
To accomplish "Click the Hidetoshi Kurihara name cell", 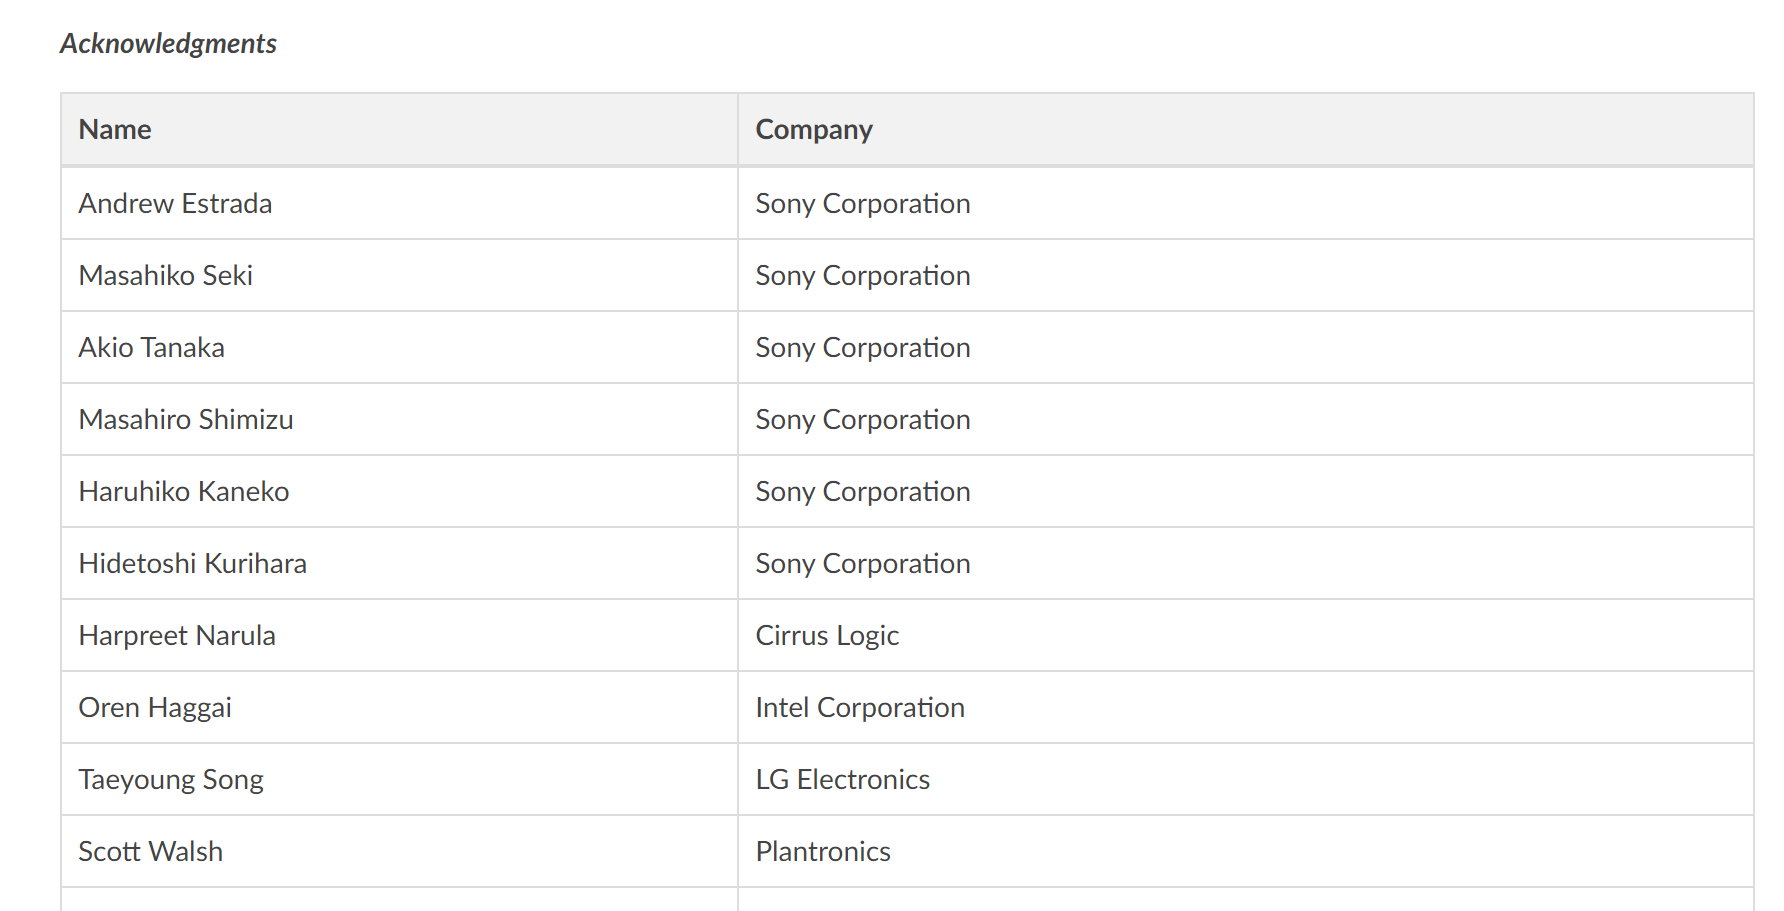I will tap(192, 564).
